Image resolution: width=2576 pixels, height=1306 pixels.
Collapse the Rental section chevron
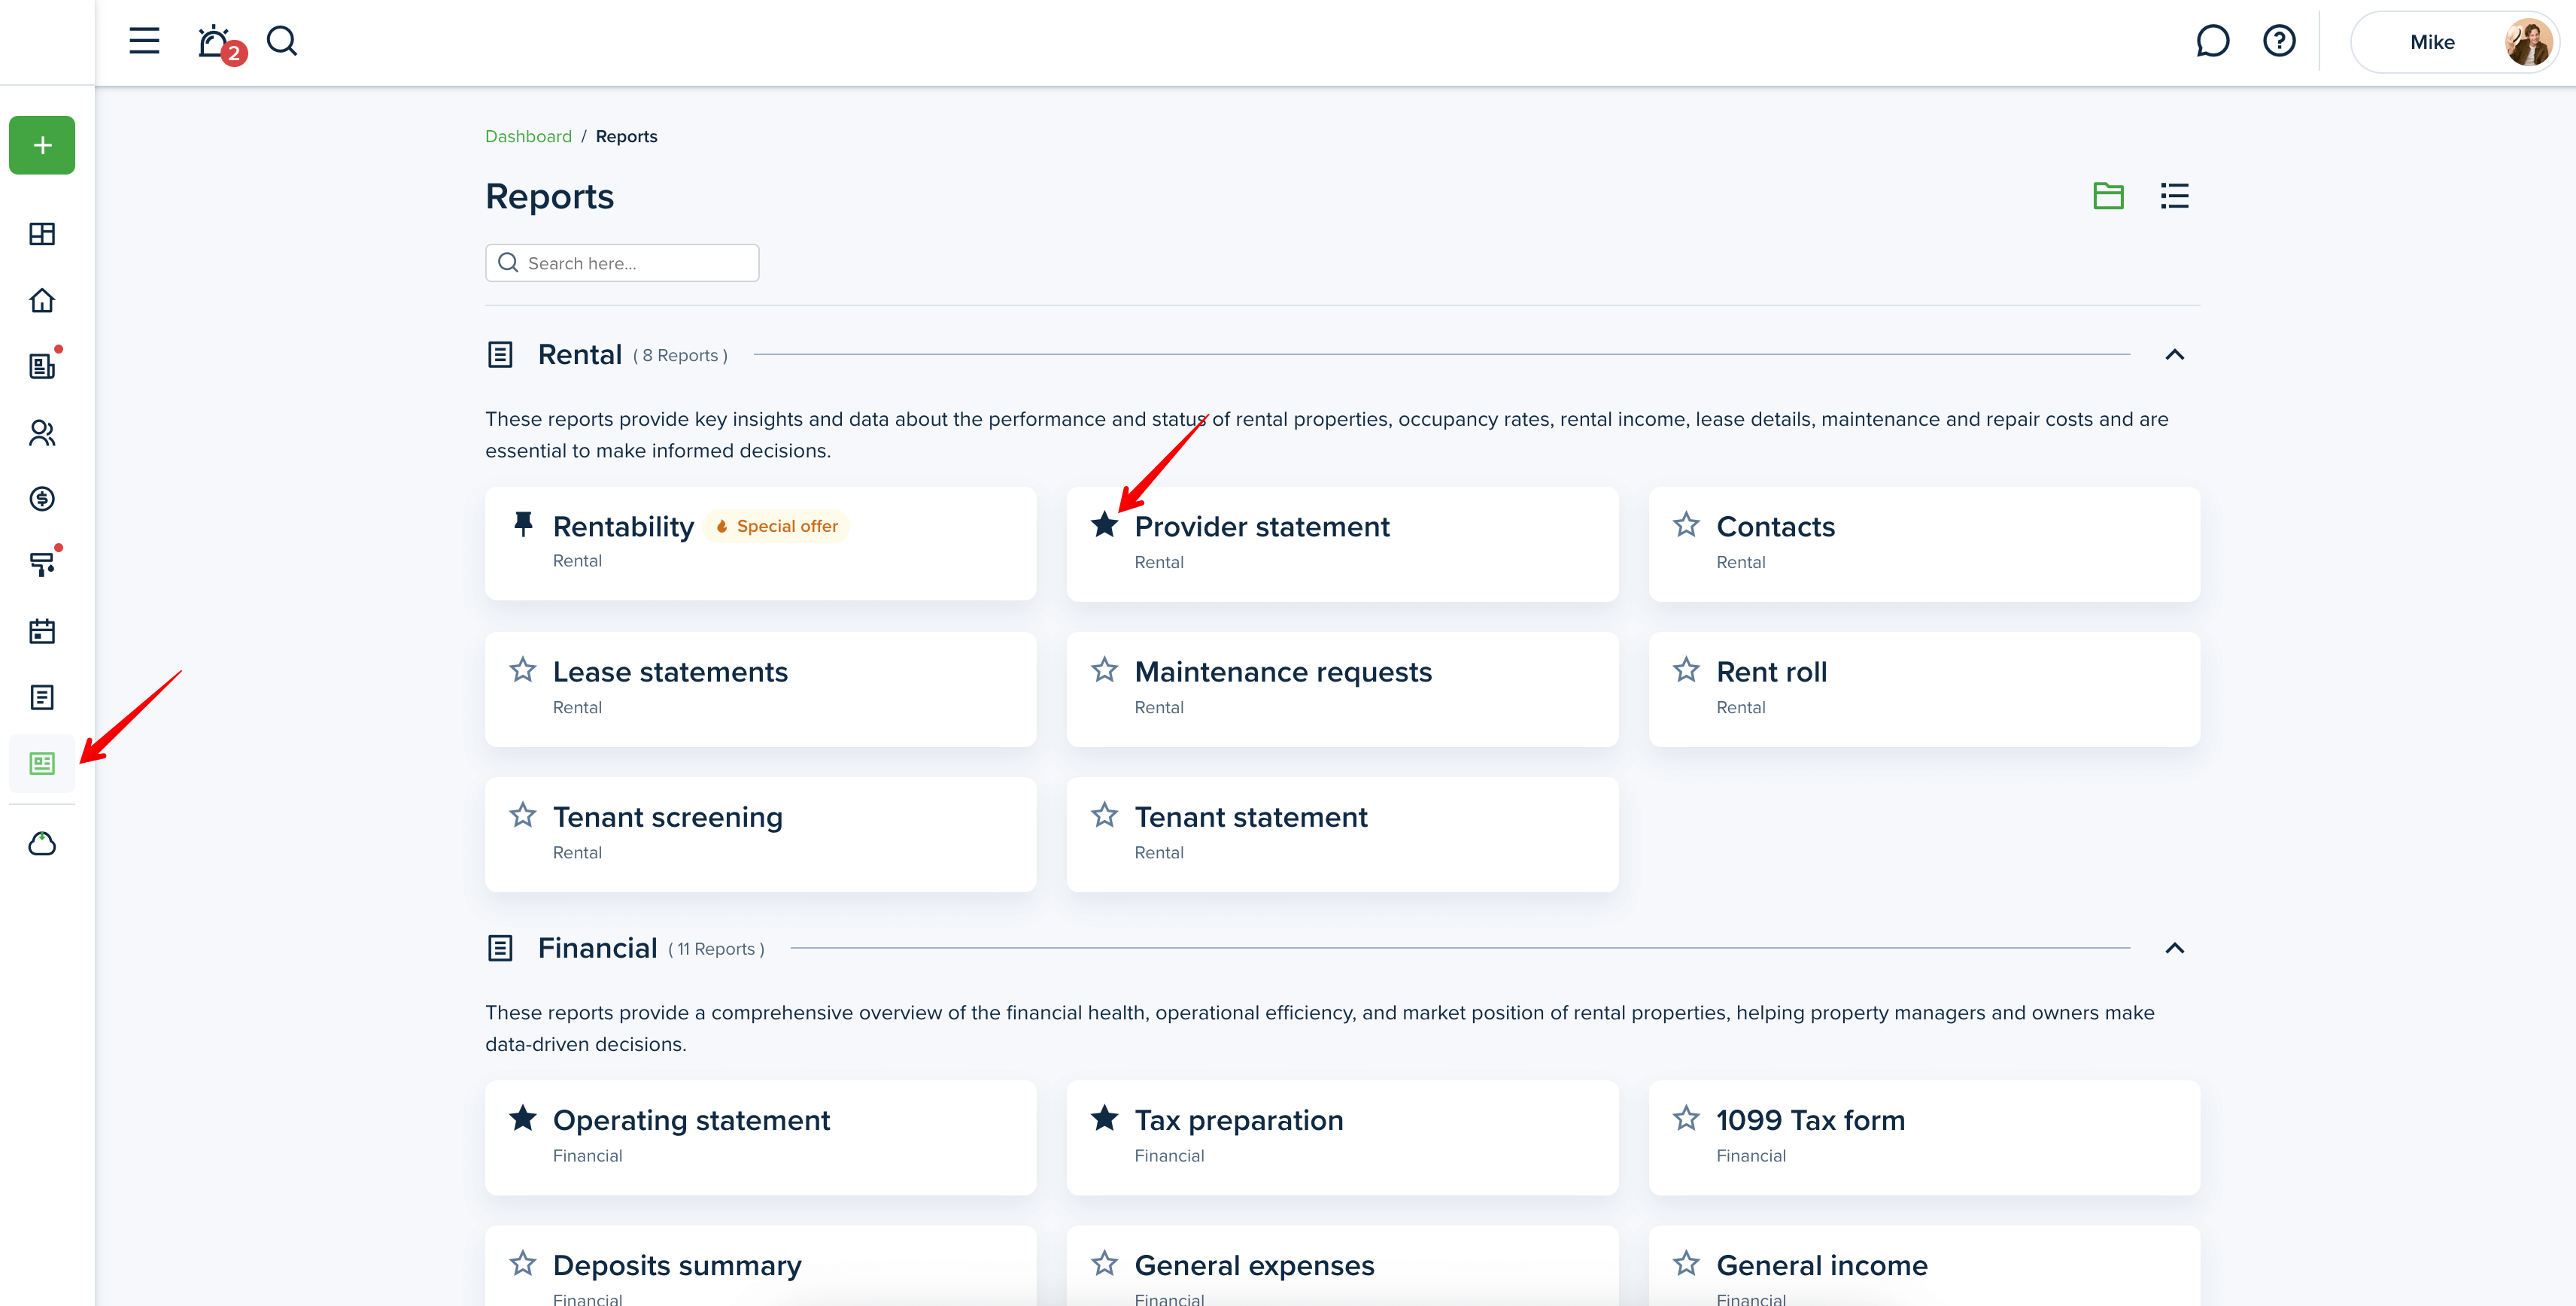coord(2174,355)
